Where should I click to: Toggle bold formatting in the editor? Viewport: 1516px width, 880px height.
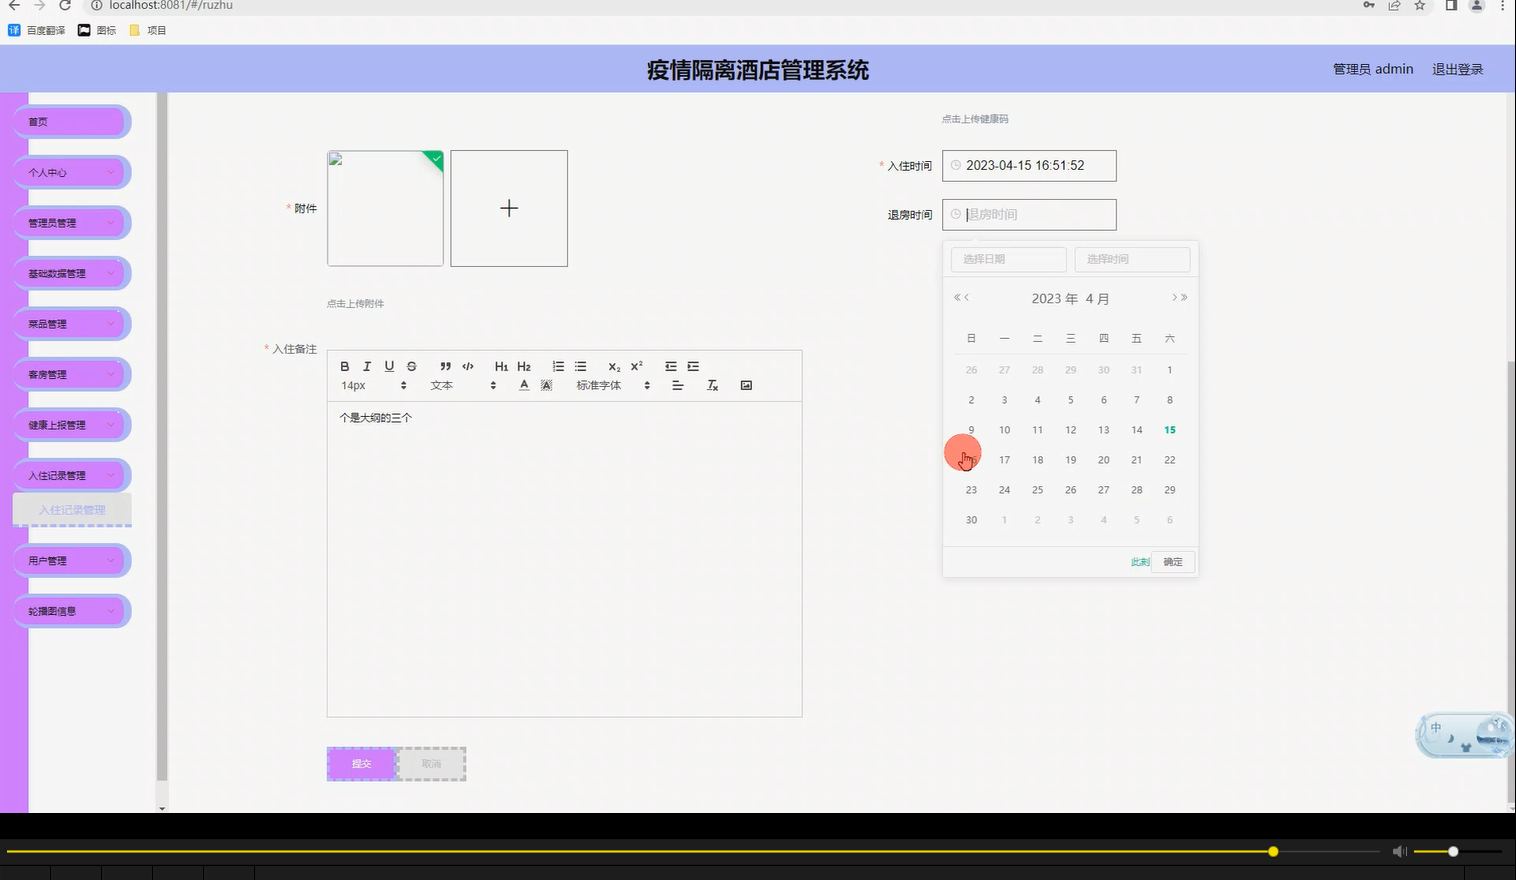[x=344, y=365]
